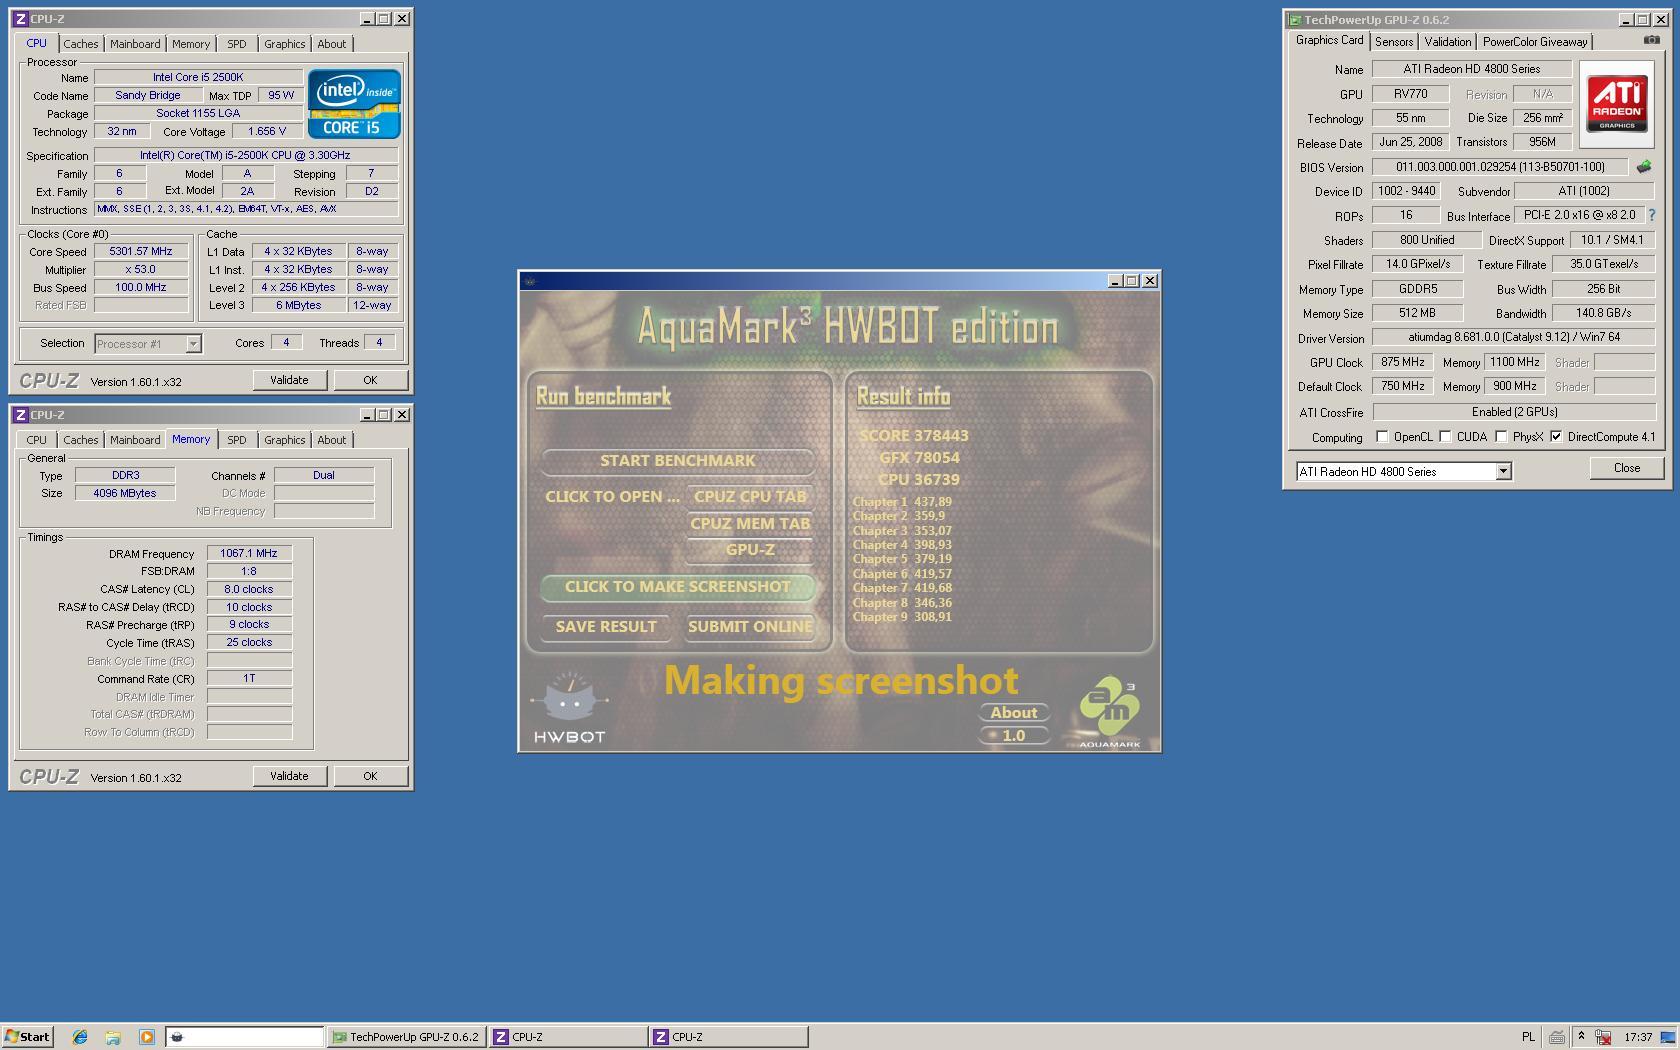Open the Start menu
1680x1050 pixels.
click(27, 1037)
